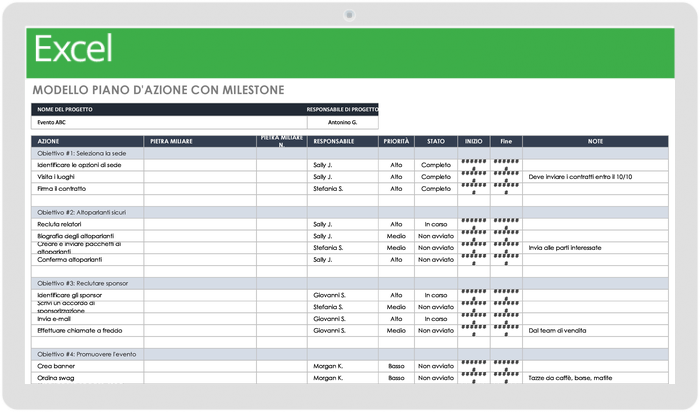Viewport: 700px width, 412px height.
Task: Select the cell Ordina swag
Action: pyautogui.click(x=88, y=378)
